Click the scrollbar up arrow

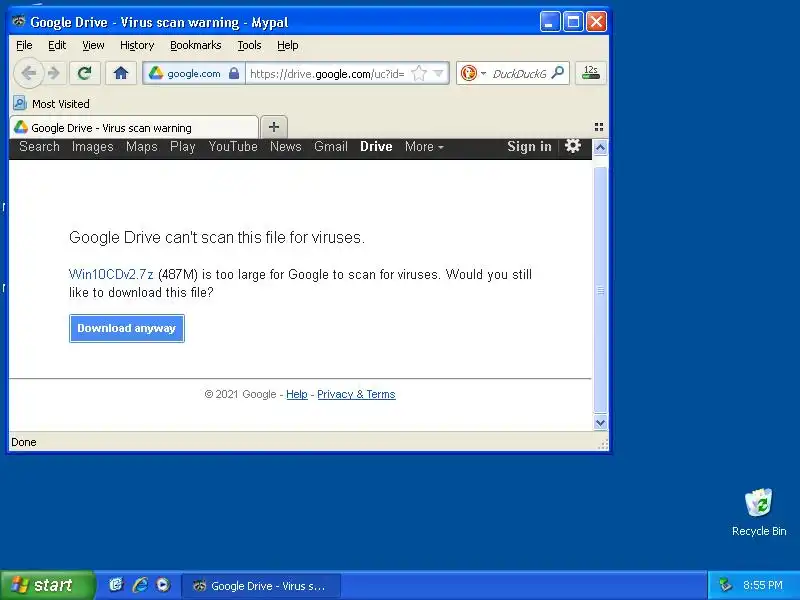601,148
